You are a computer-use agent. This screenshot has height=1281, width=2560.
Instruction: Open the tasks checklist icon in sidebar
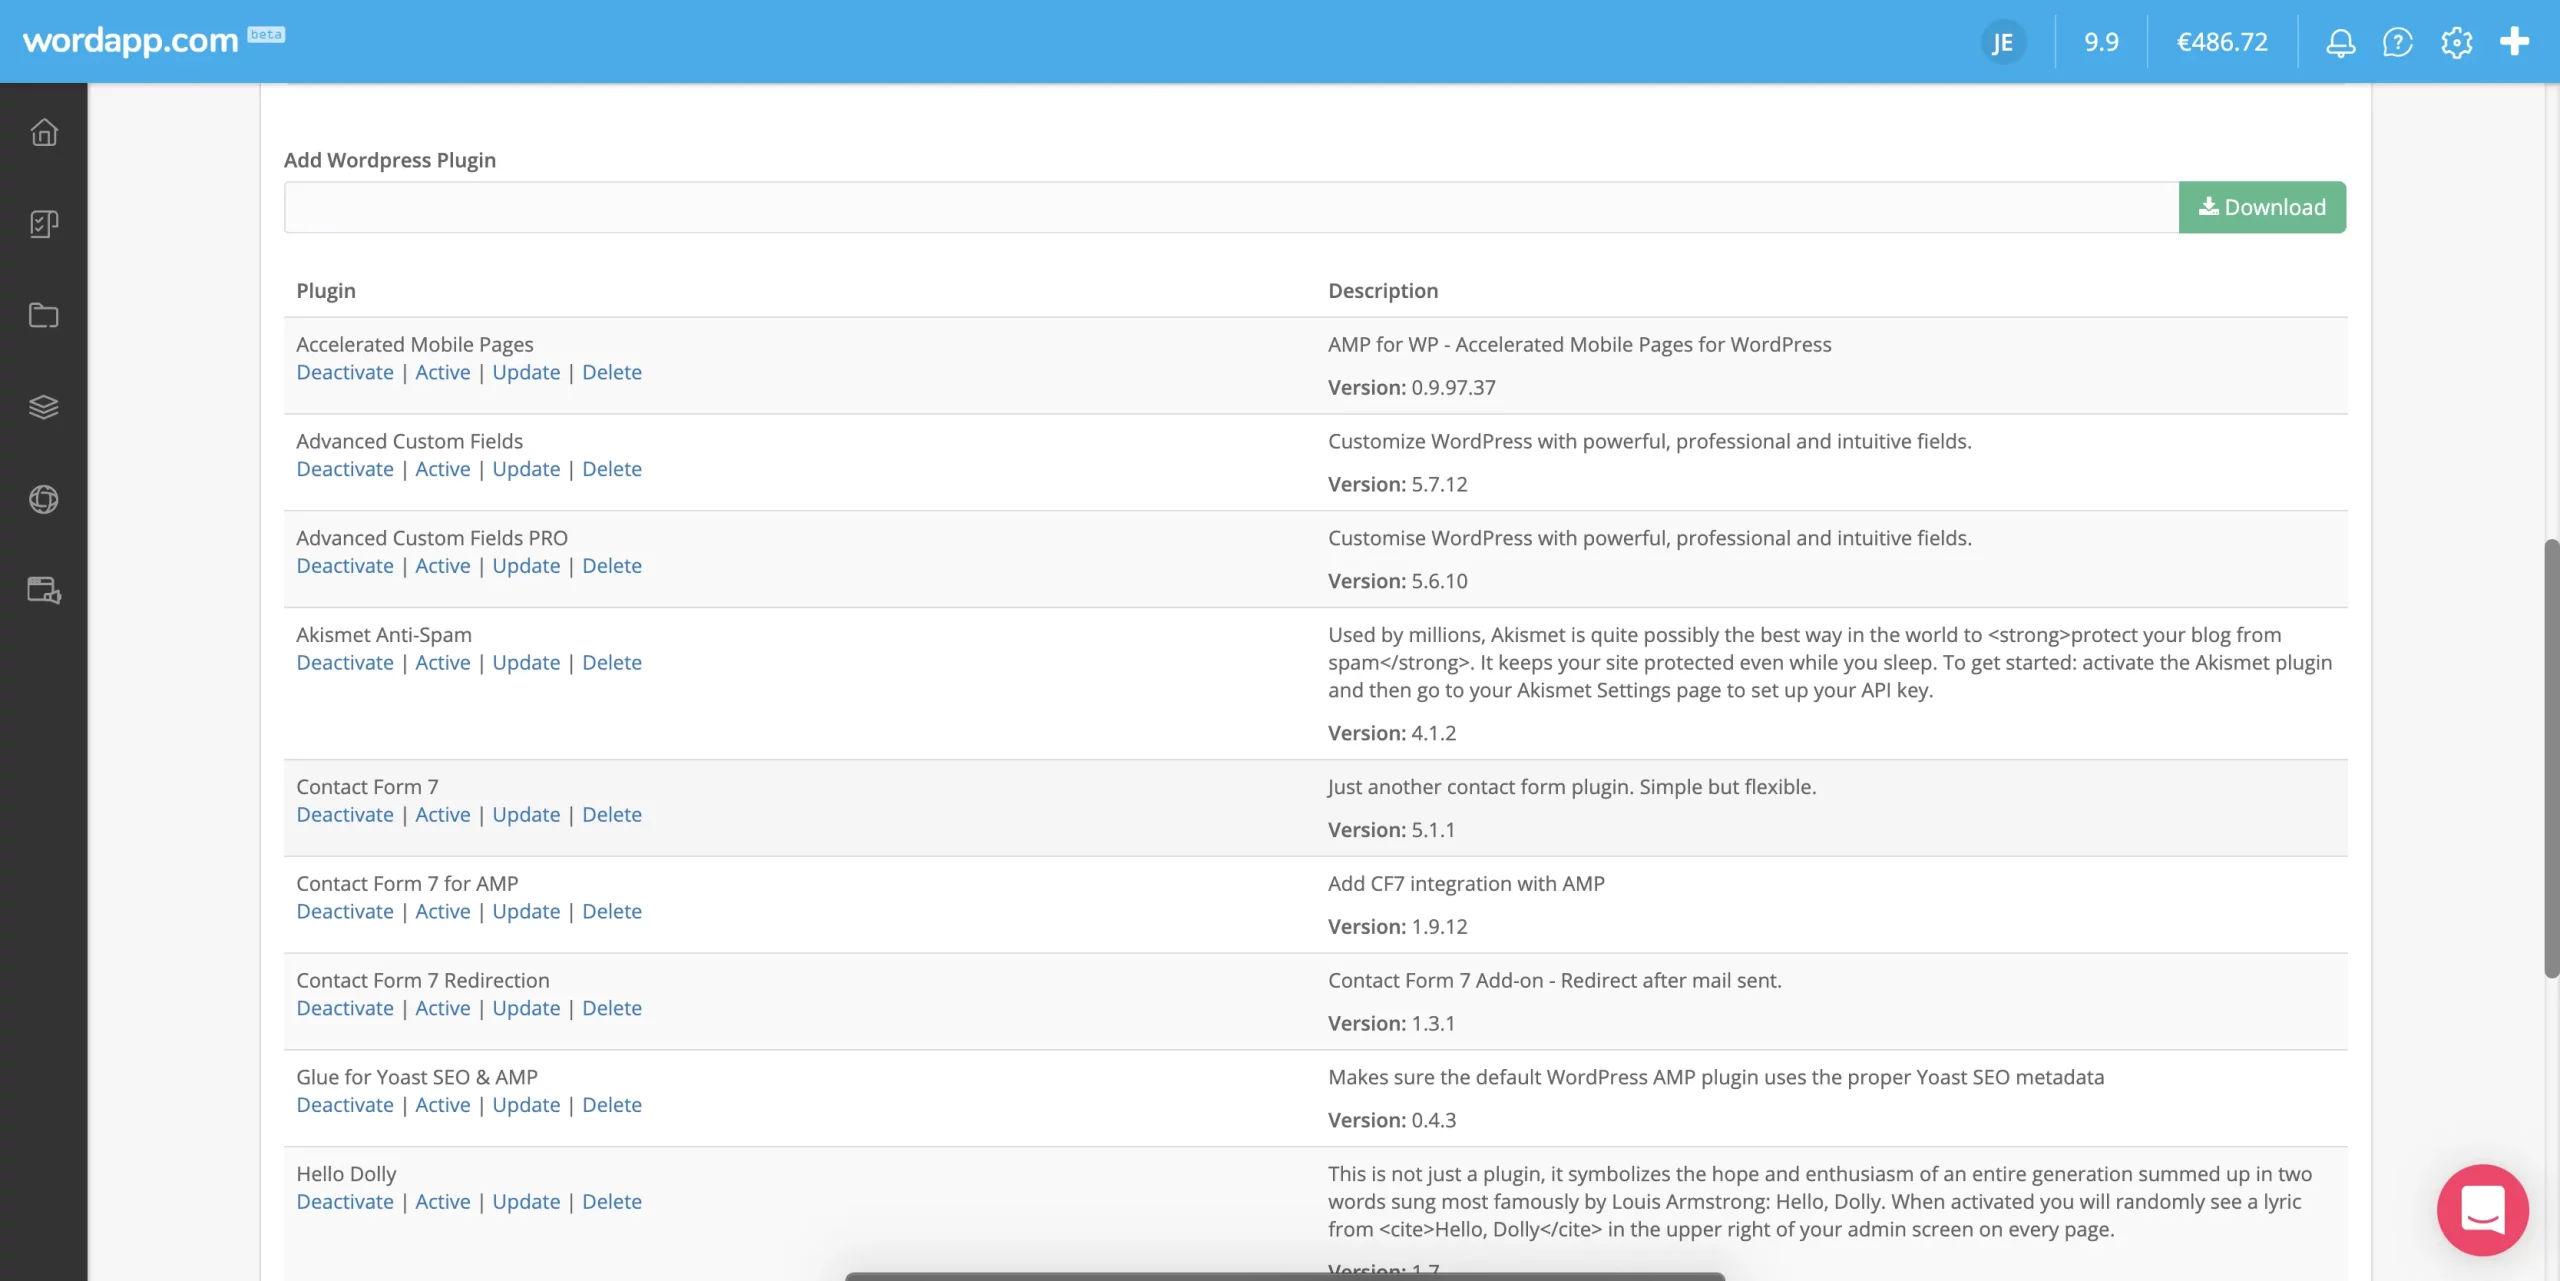coord(44,224)
